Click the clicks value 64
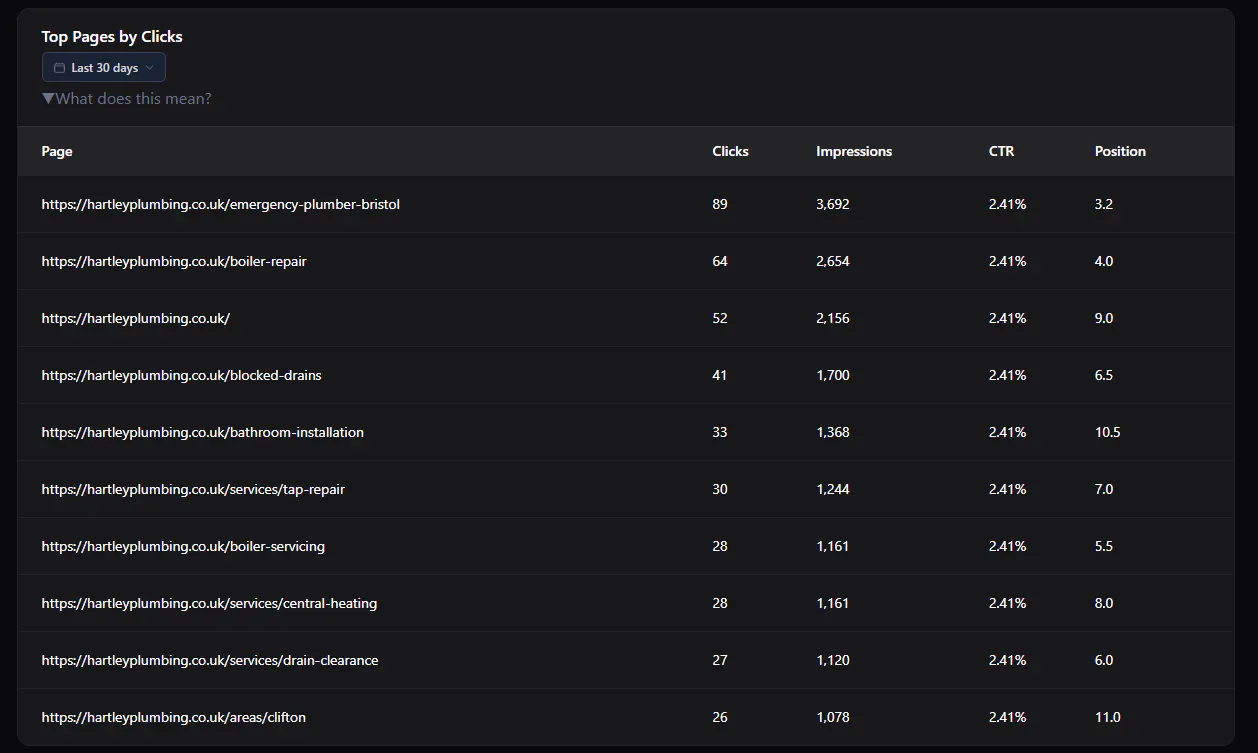Screen dimensions: 1258x753 click(720, 261)
